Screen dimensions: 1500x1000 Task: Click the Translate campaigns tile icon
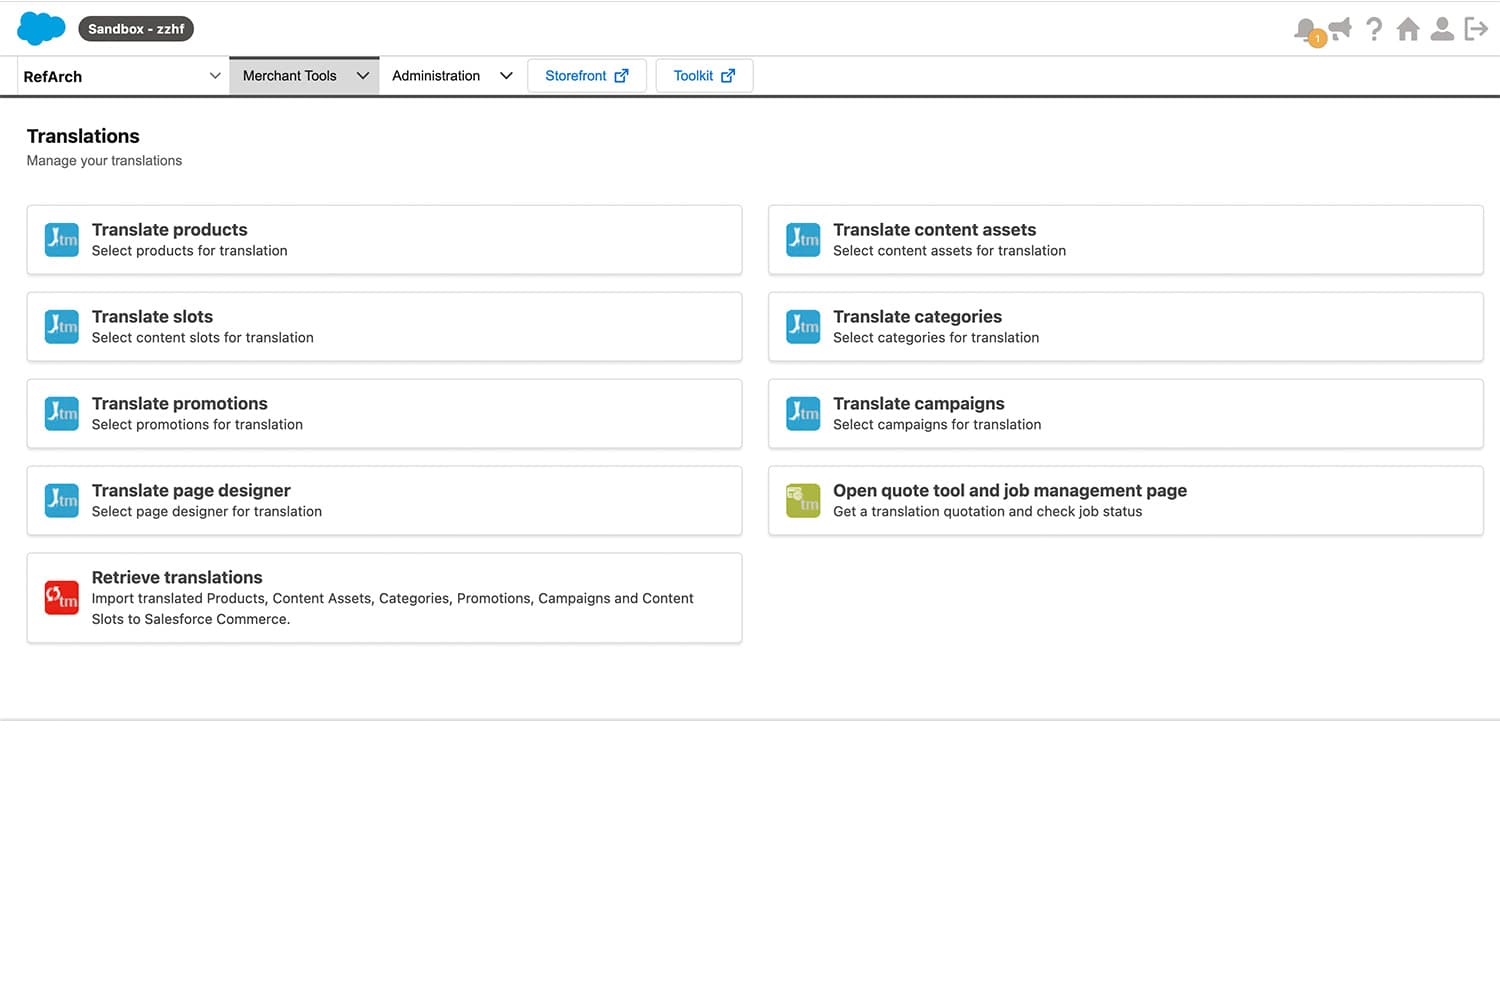click(803, 414)
